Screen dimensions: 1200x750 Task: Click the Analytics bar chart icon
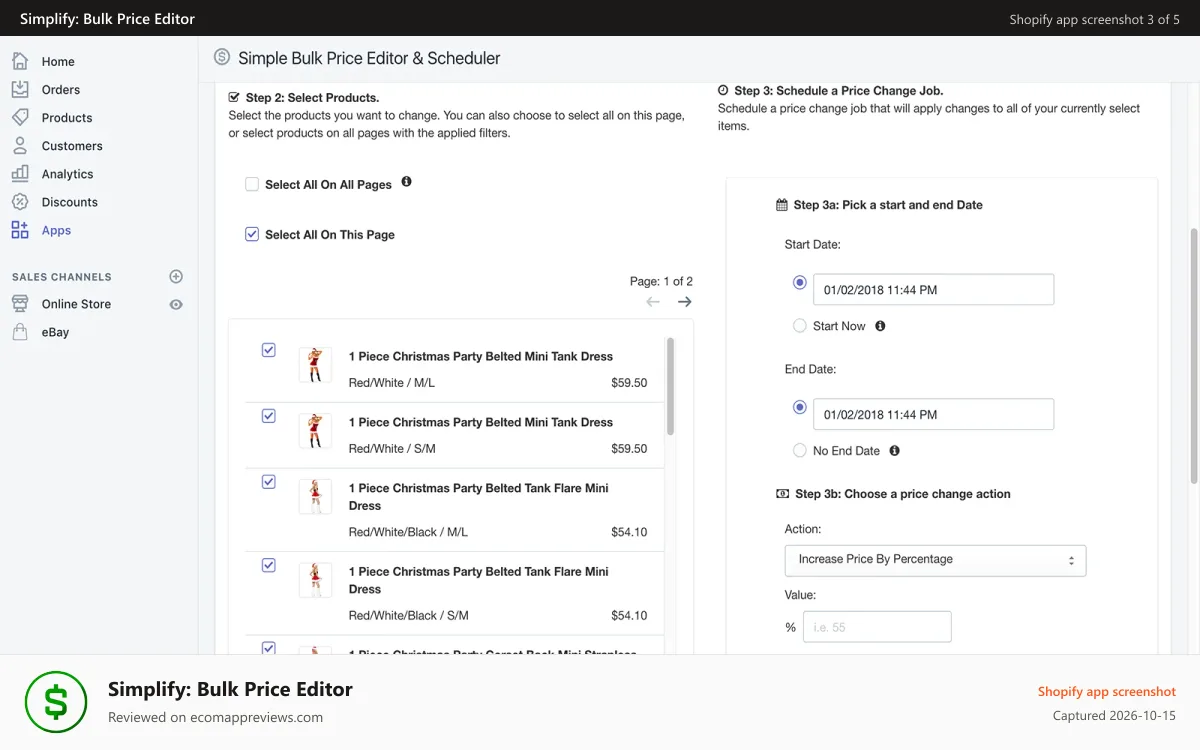pos(20,173)
